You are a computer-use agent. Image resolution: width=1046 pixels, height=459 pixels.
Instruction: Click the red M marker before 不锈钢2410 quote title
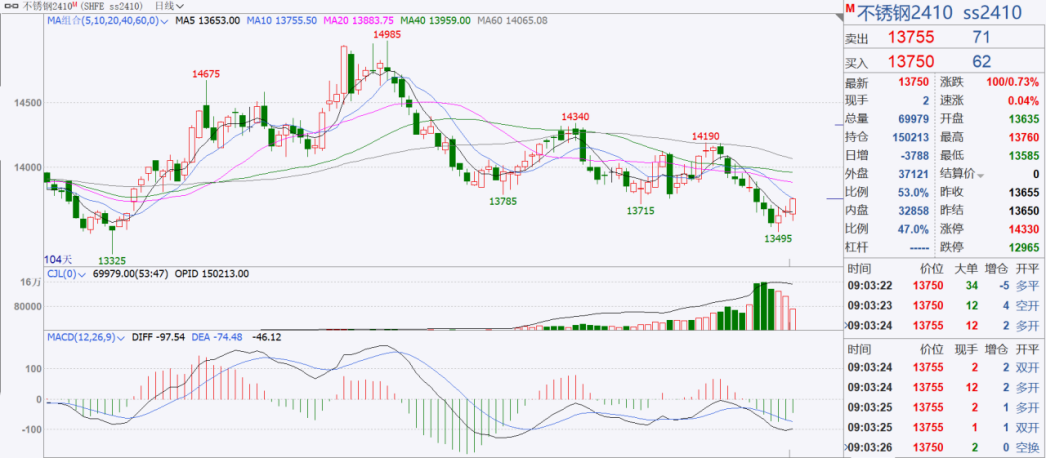click(x=850, y=6)
